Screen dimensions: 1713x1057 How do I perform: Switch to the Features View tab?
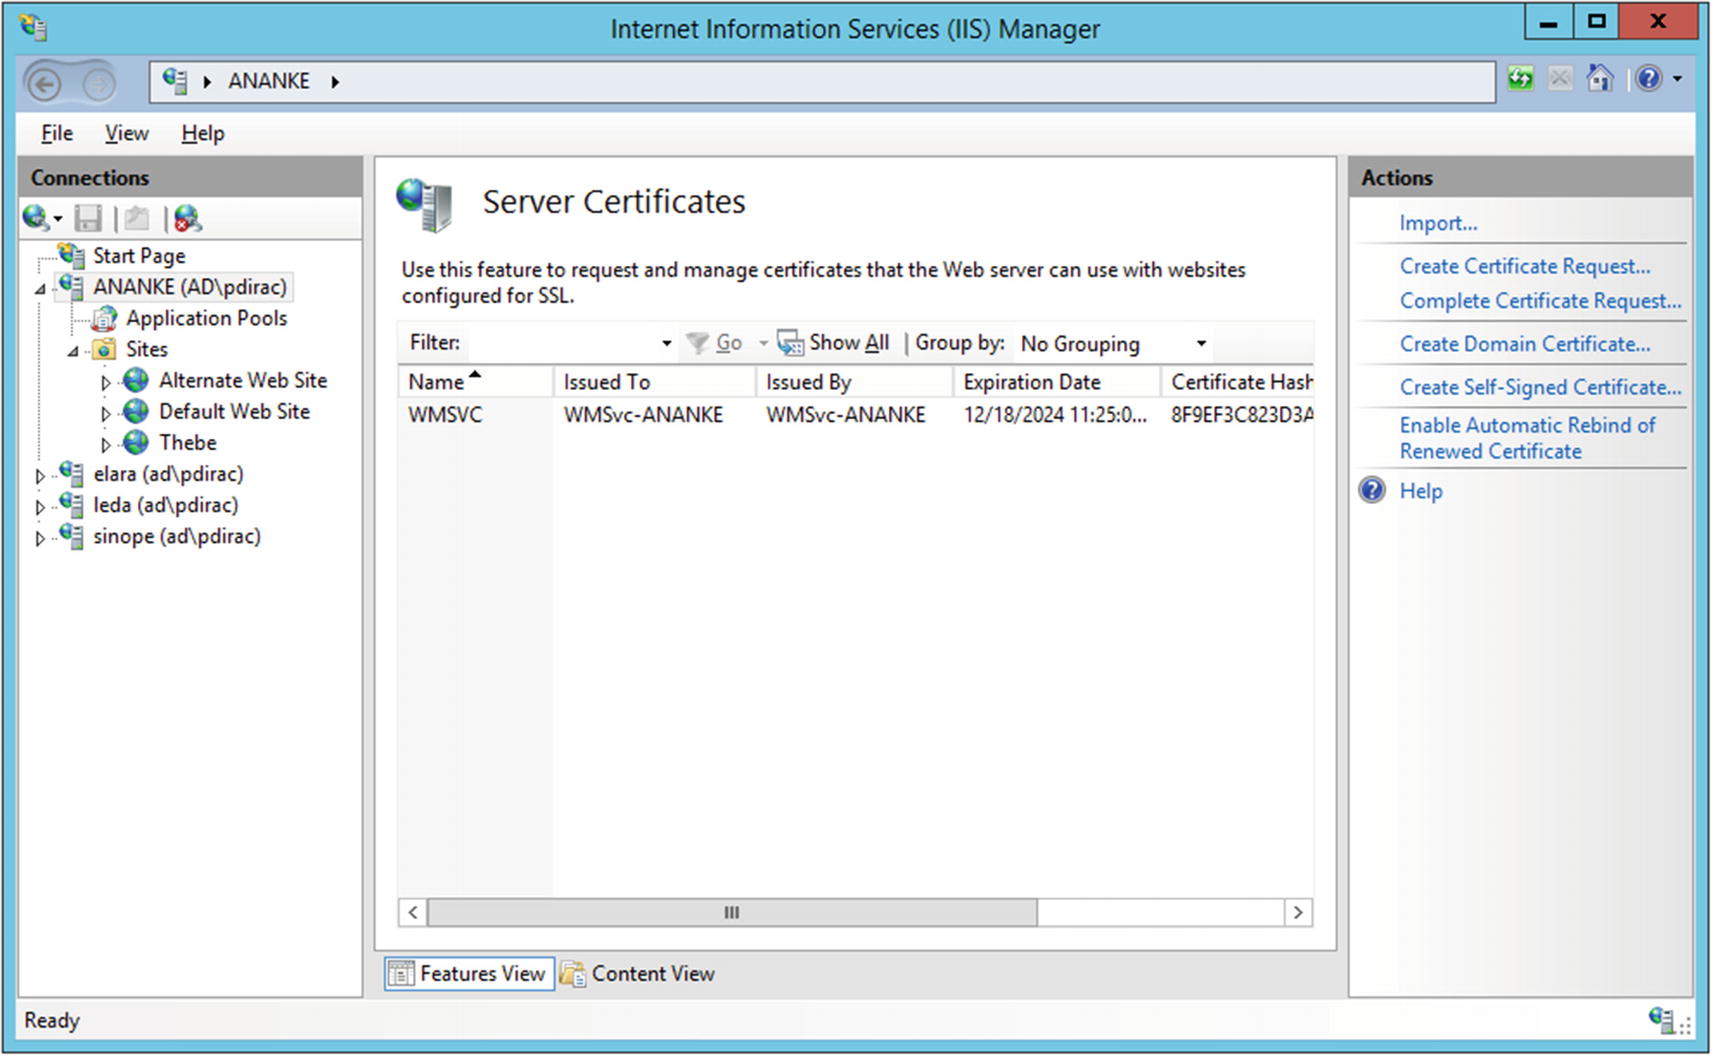[469, 973]
